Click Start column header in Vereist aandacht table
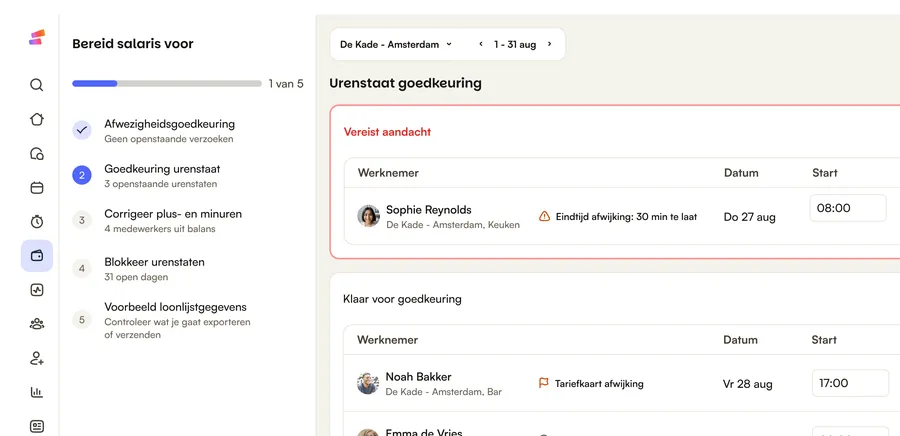900x436 pixels. point(825,173)
